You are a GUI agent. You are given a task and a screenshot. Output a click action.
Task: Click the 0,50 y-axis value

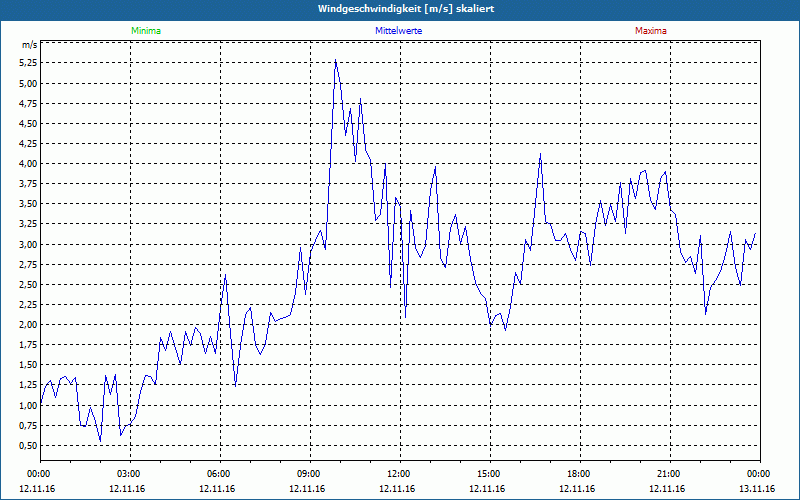point(29,445)
